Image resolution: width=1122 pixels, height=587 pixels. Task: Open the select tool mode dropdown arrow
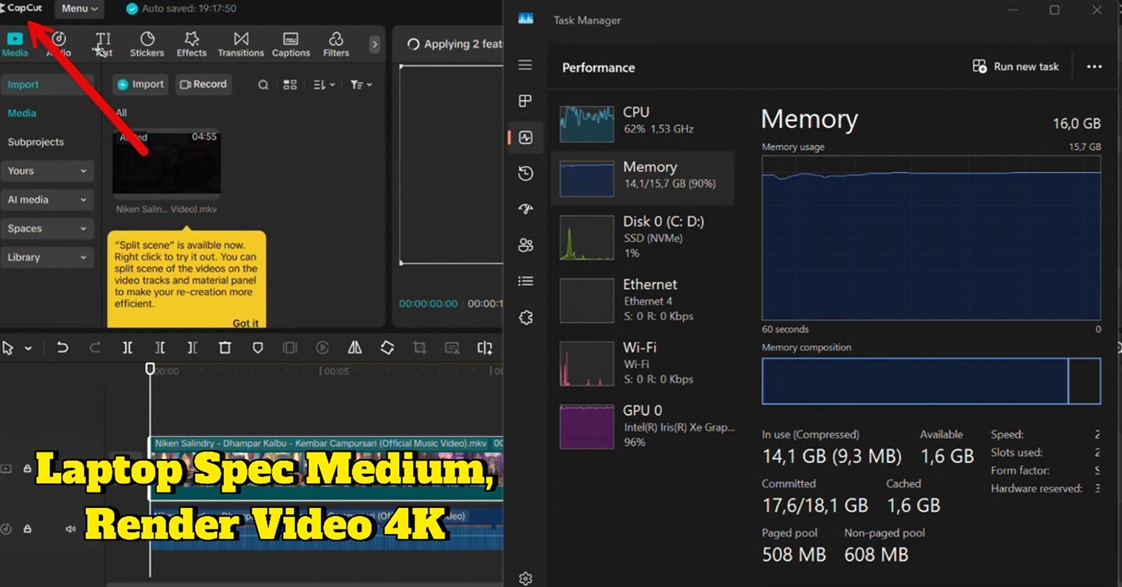click(28, 348)
